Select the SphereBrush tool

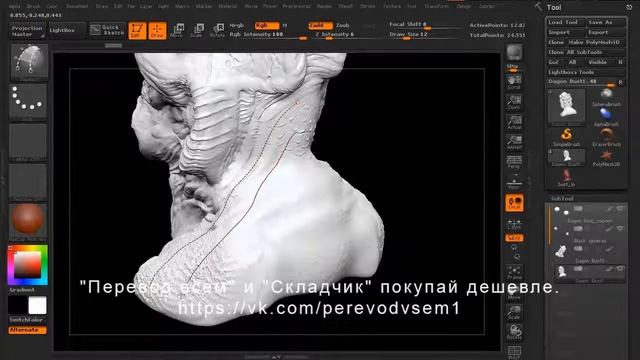(606, 98)
